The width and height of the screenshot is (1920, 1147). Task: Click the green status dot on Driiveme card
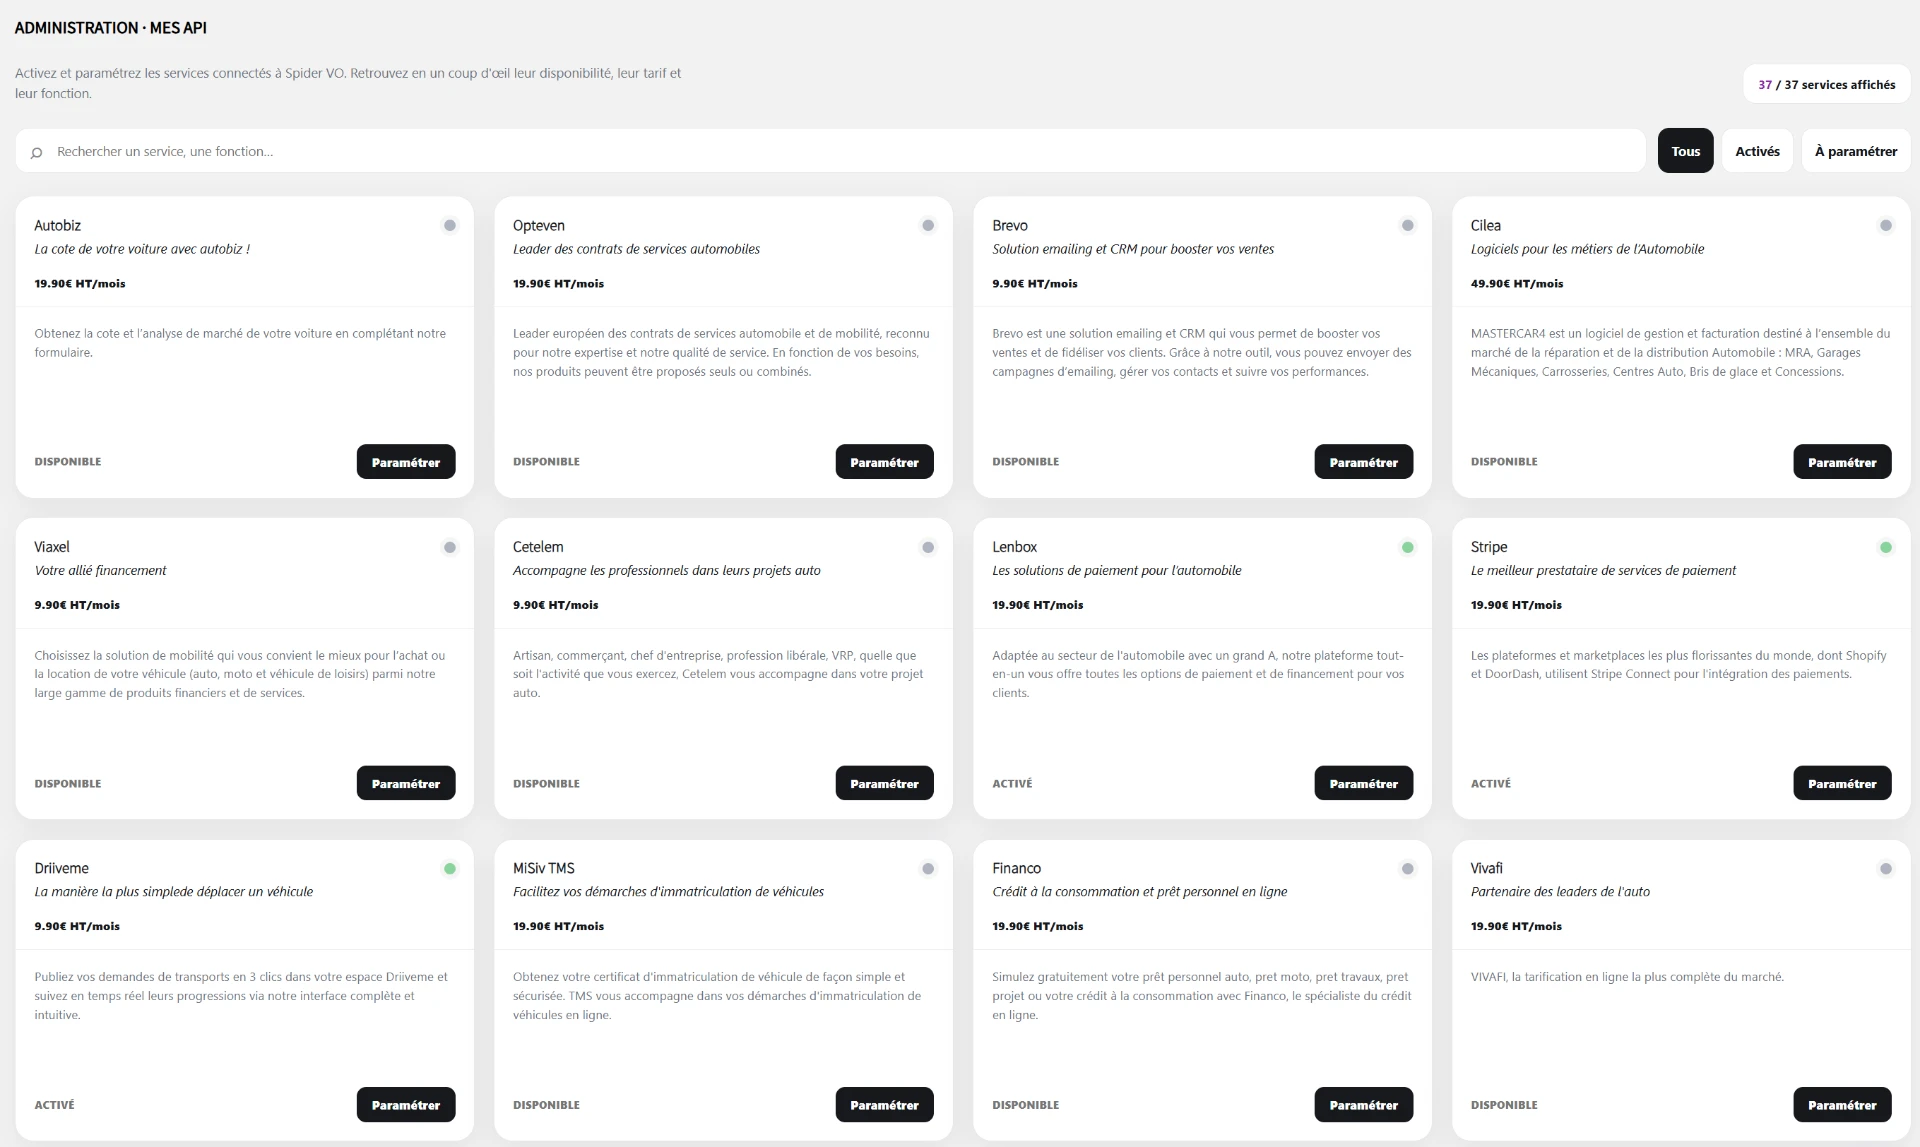pyautogui.click(x=450, y=868)
